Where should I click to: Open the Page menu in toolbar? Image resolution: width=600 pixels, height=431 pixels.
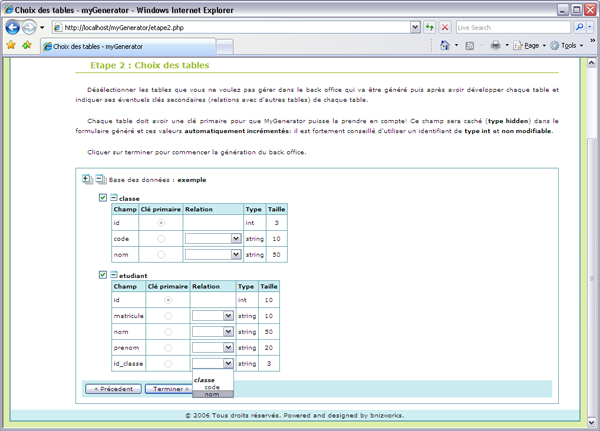[x=533, y=46]
